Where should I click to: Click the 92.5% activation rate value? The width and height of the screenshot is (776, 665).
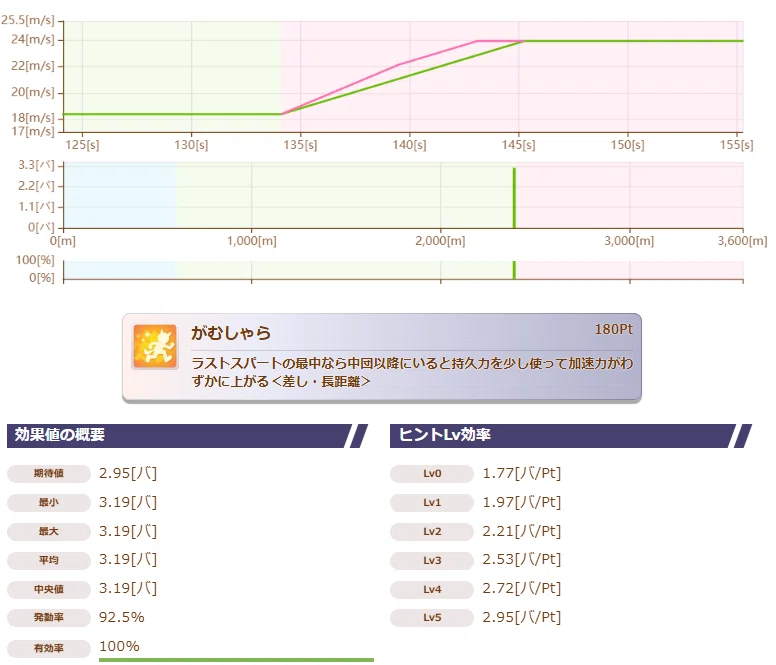click(122, 618)
